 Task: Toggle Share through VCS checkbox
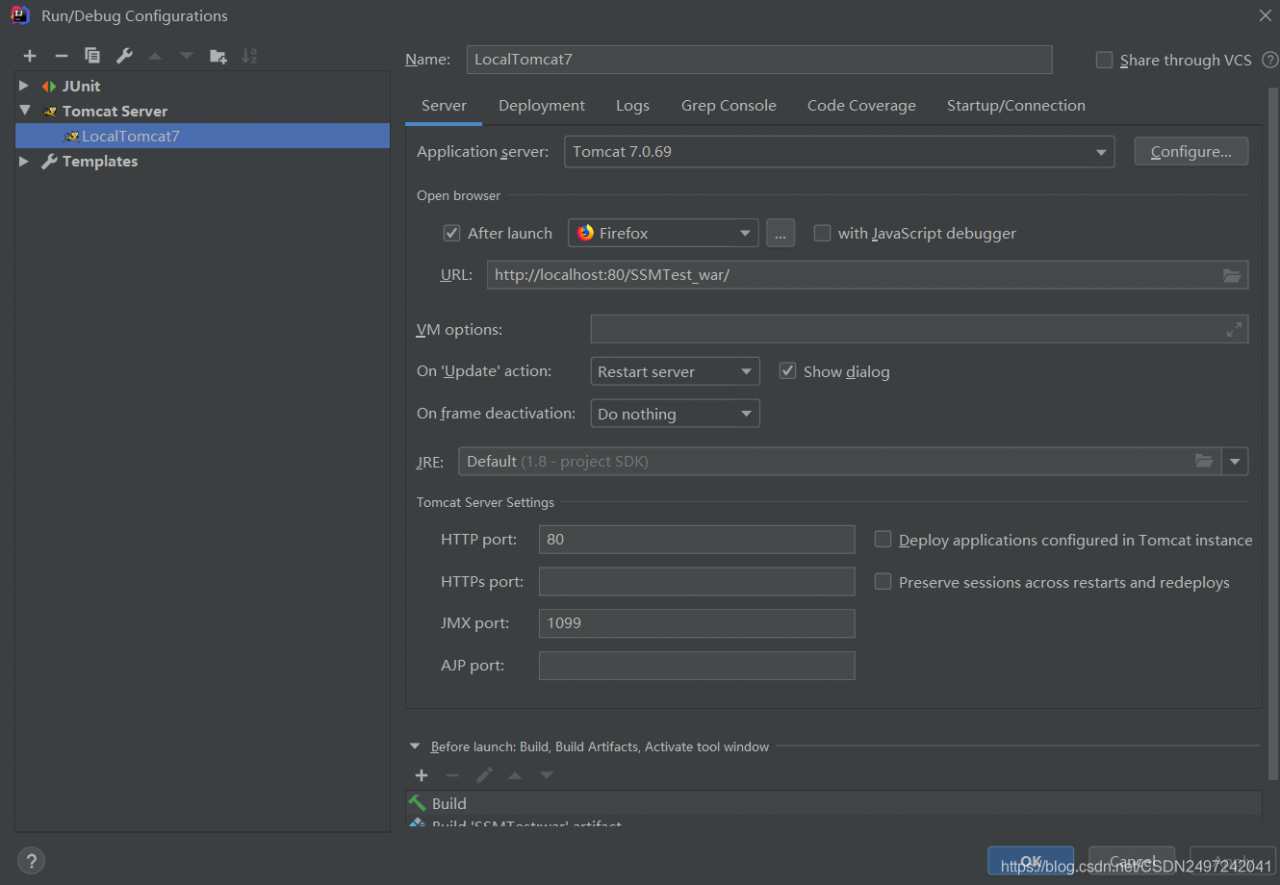tap(1104, 60)
